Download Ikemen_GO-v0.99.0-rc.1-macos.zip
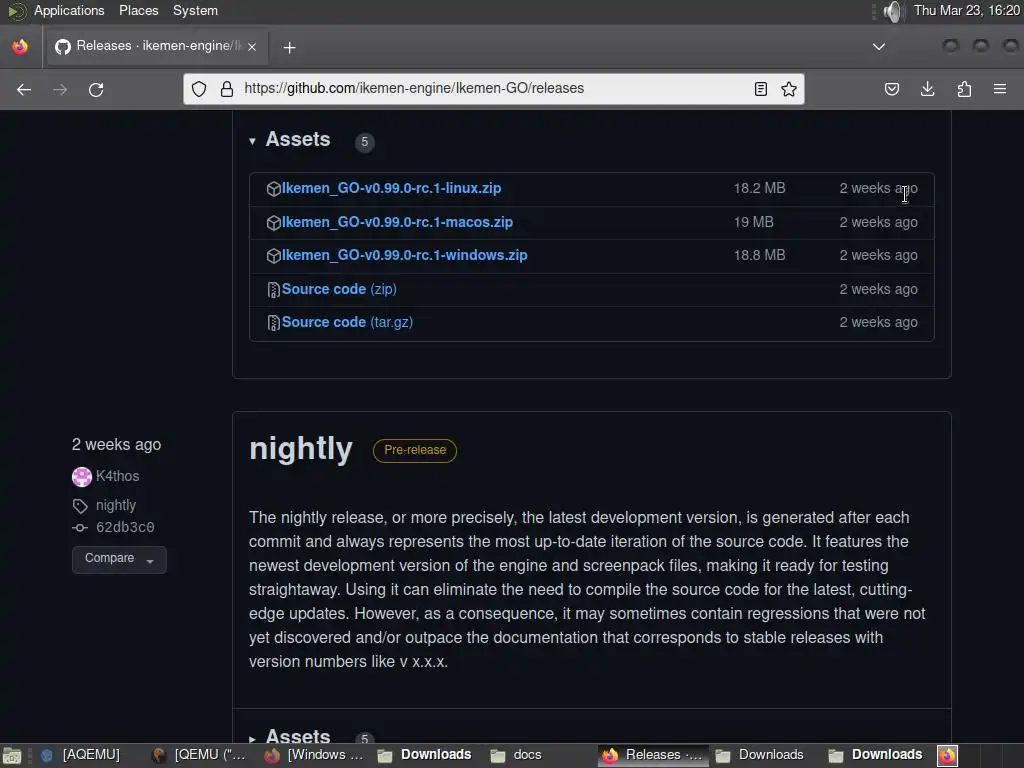 click(x=397, y=222)
